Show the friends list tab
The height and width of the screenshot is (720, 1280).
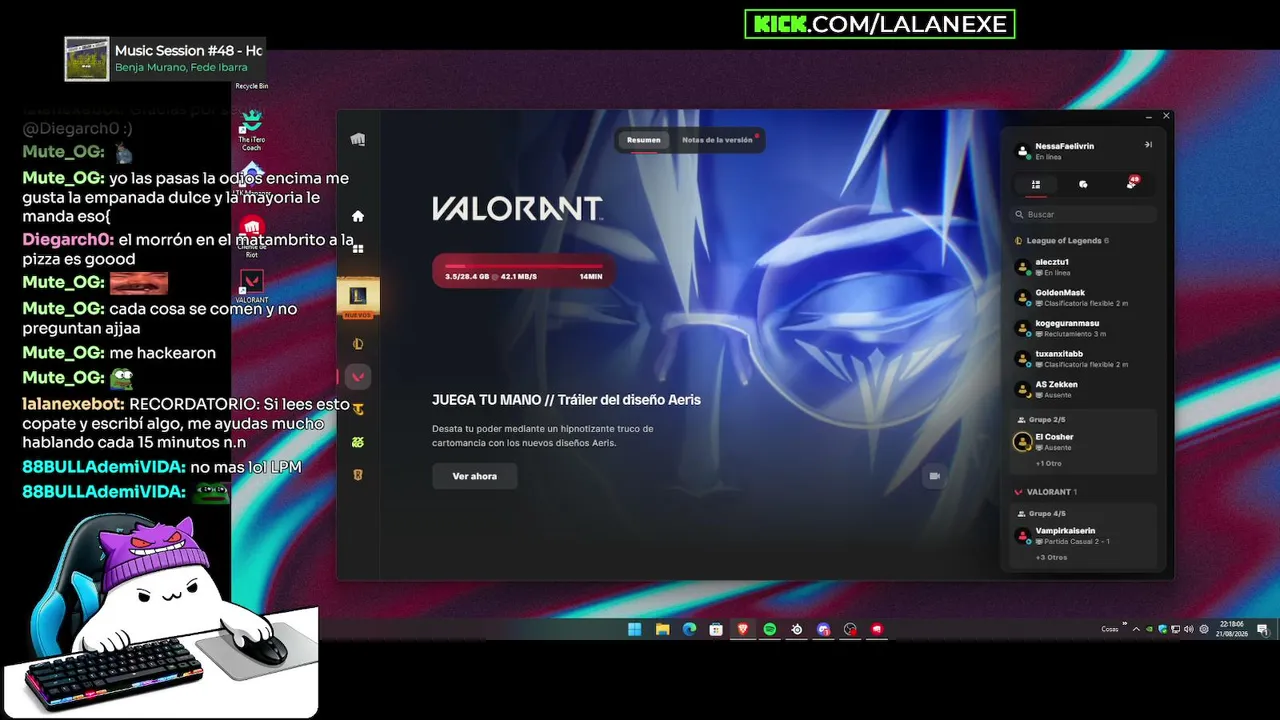(x=1036, y=184)
